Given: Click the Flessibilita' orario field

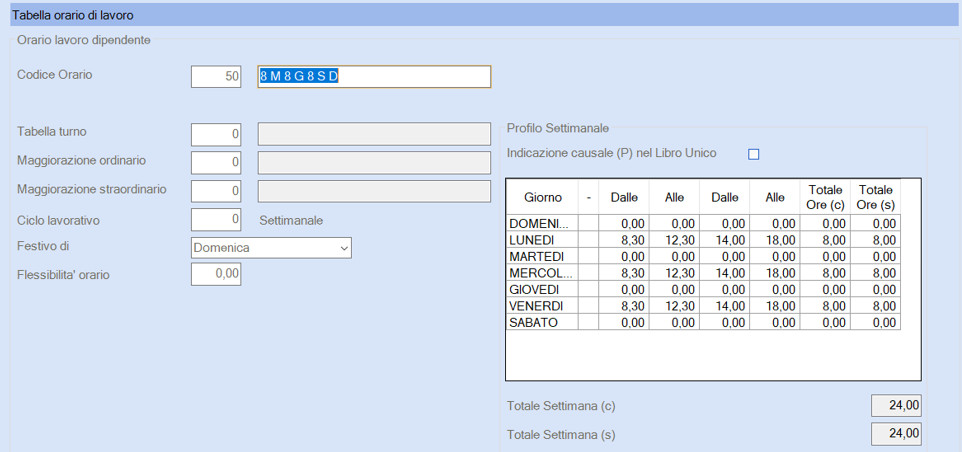Looking at the screenshot, I should tap(216, 274).
